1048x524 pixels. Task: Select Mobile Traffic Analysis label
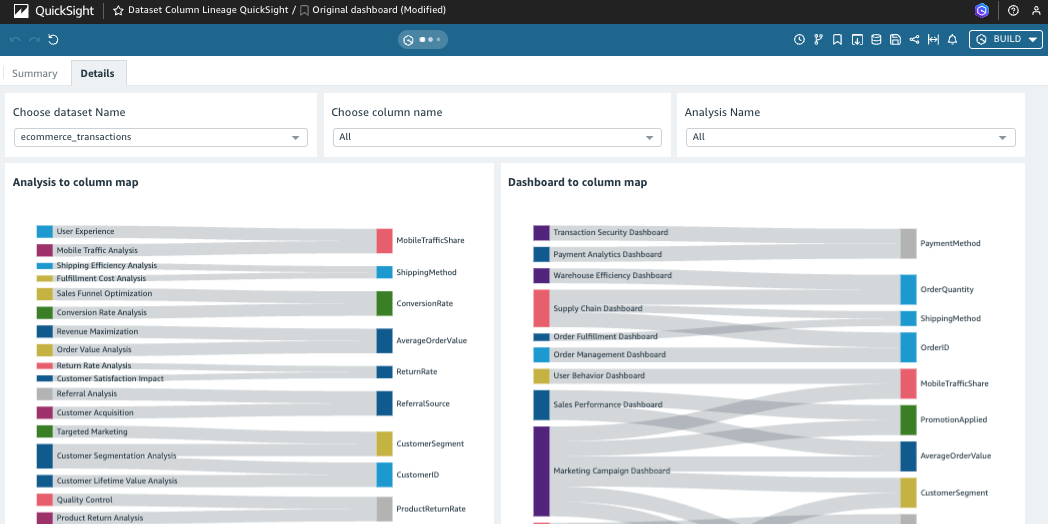97,251
